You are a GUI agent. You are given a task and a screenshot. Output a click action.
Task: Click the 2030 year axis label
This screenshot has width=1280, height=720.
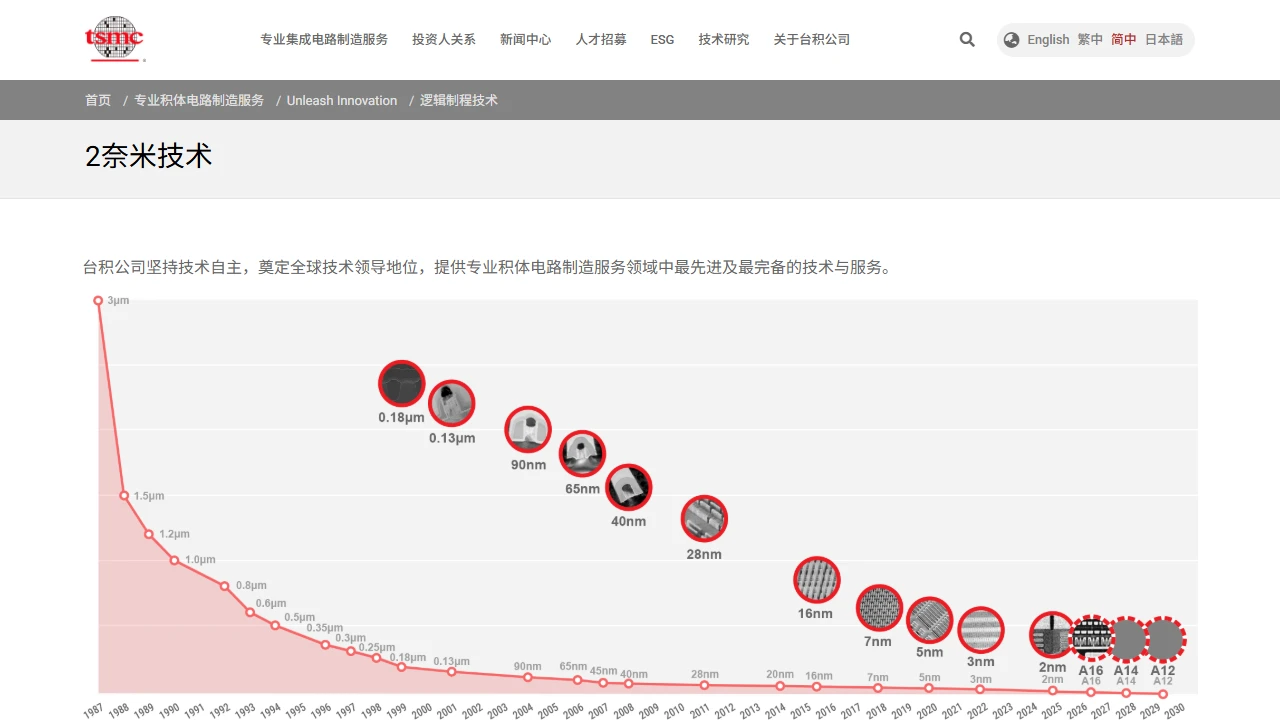tap(1176, 710)
